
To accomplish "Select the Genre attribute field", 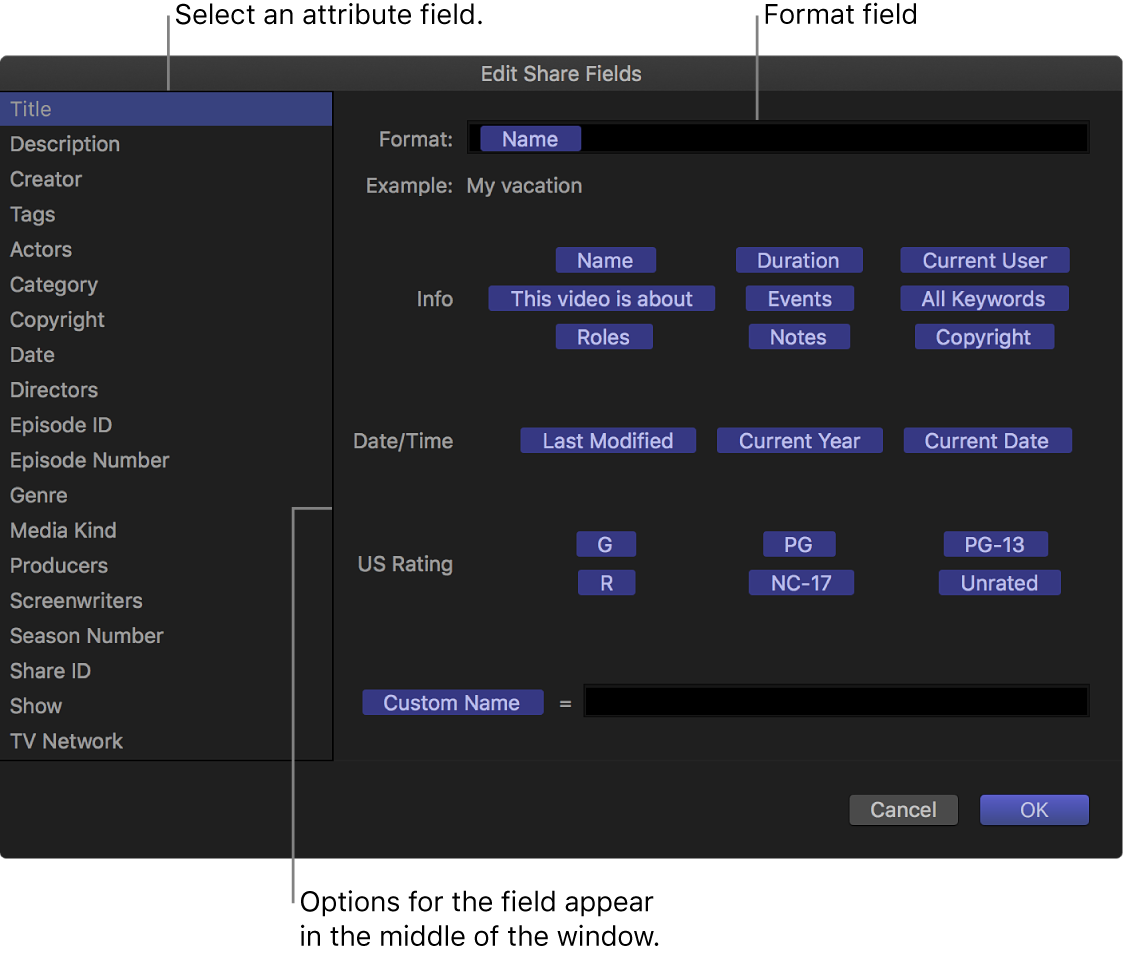I will pyautogui.click(x=38, y=495).
